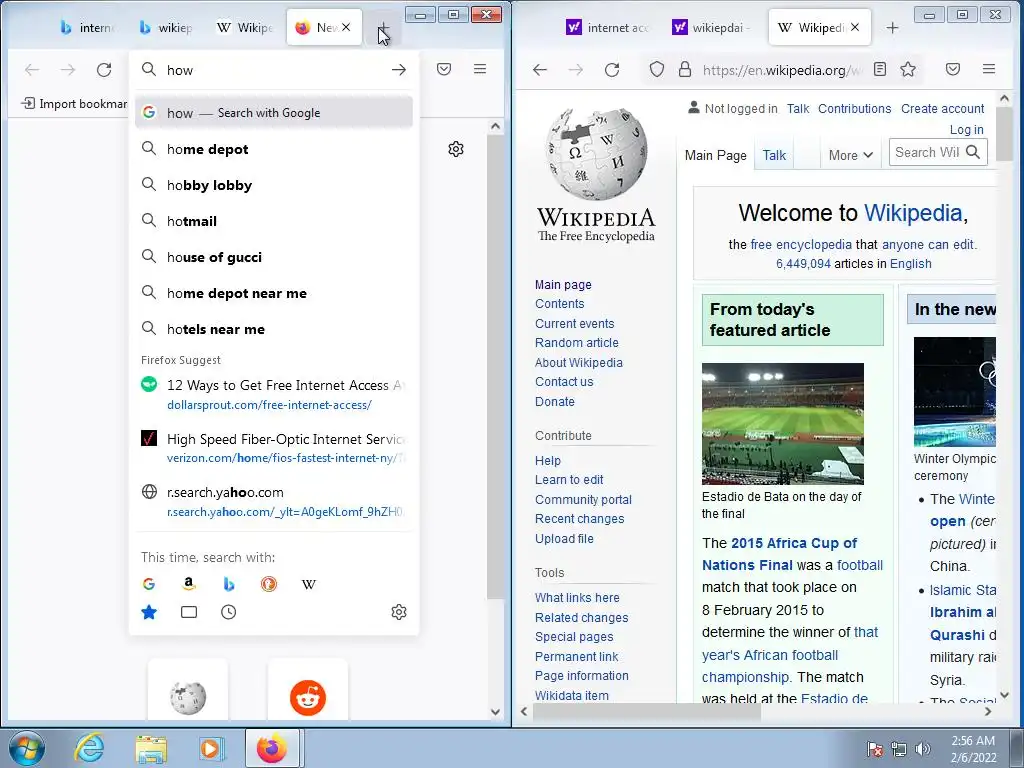Click 'Donate' sidebar link

pyautogui.click(x=554, y=402)
